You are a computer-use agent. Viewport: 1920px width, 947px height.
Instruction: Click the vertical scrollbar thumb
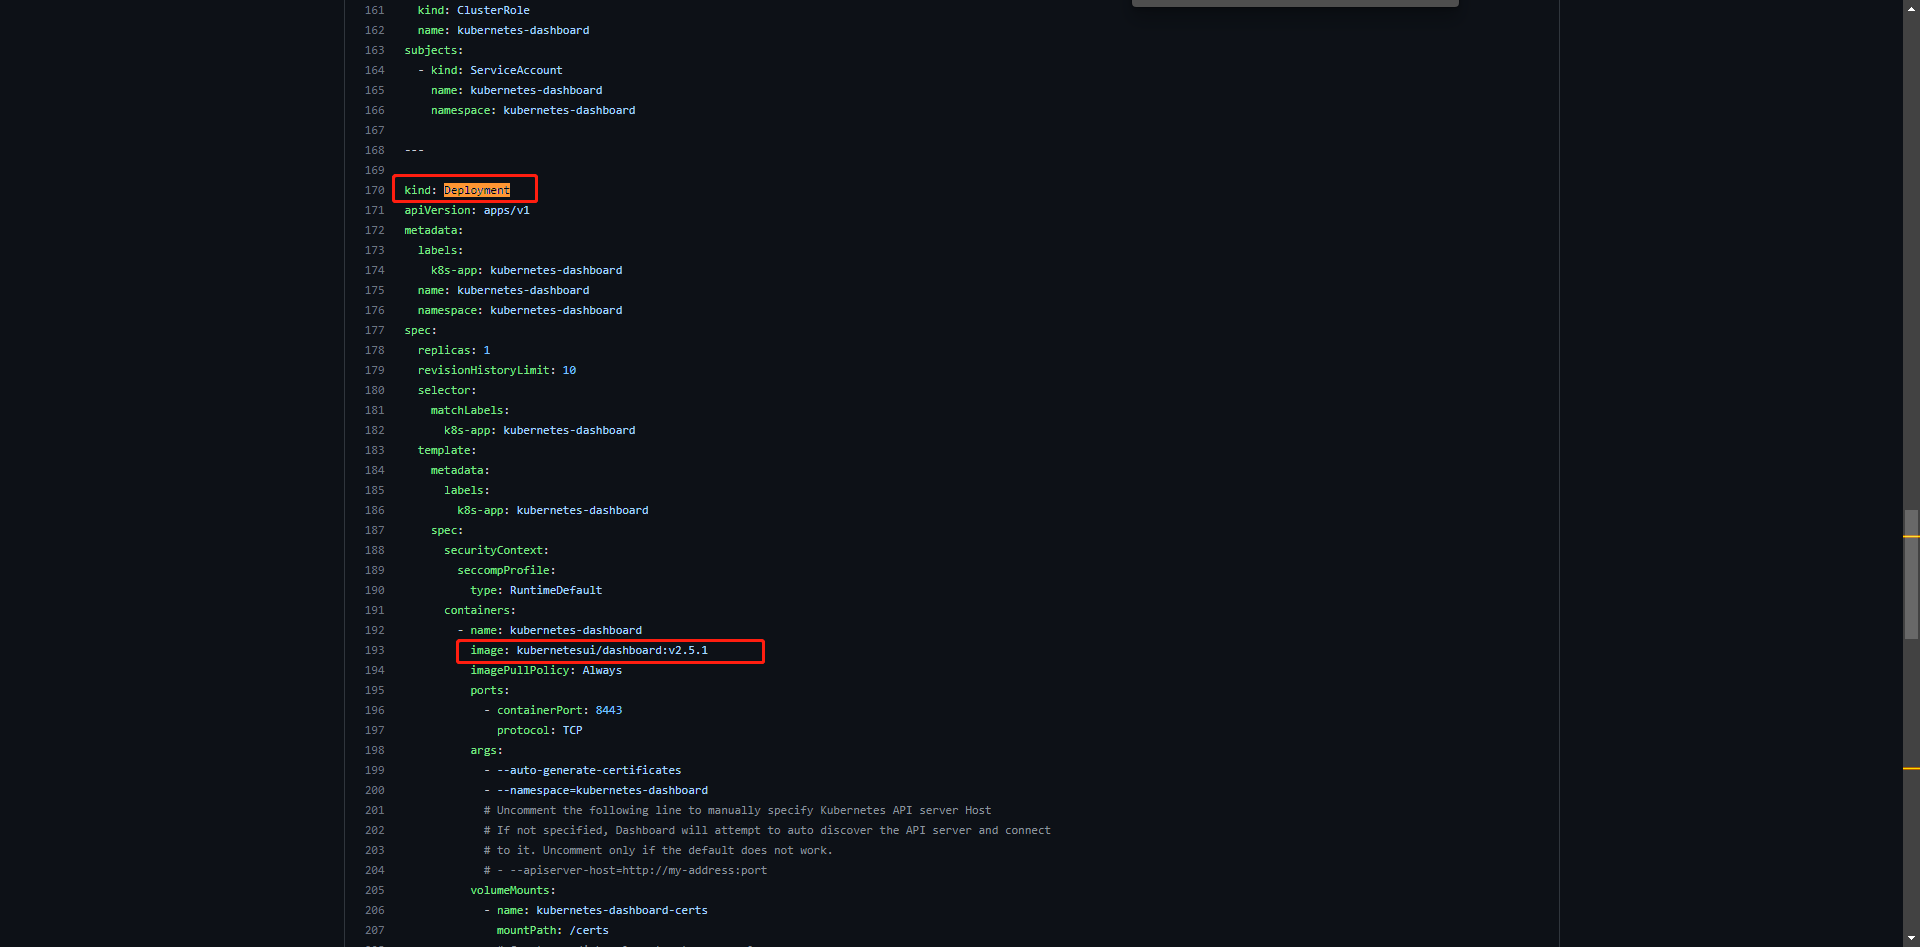[1911, 574]
